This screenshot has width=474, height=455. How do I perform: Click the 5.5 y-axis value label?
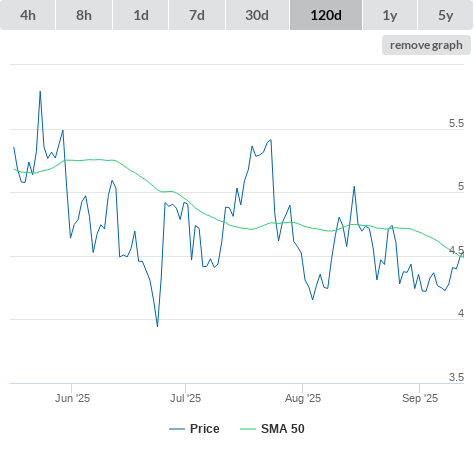click(x=456, y=123)
